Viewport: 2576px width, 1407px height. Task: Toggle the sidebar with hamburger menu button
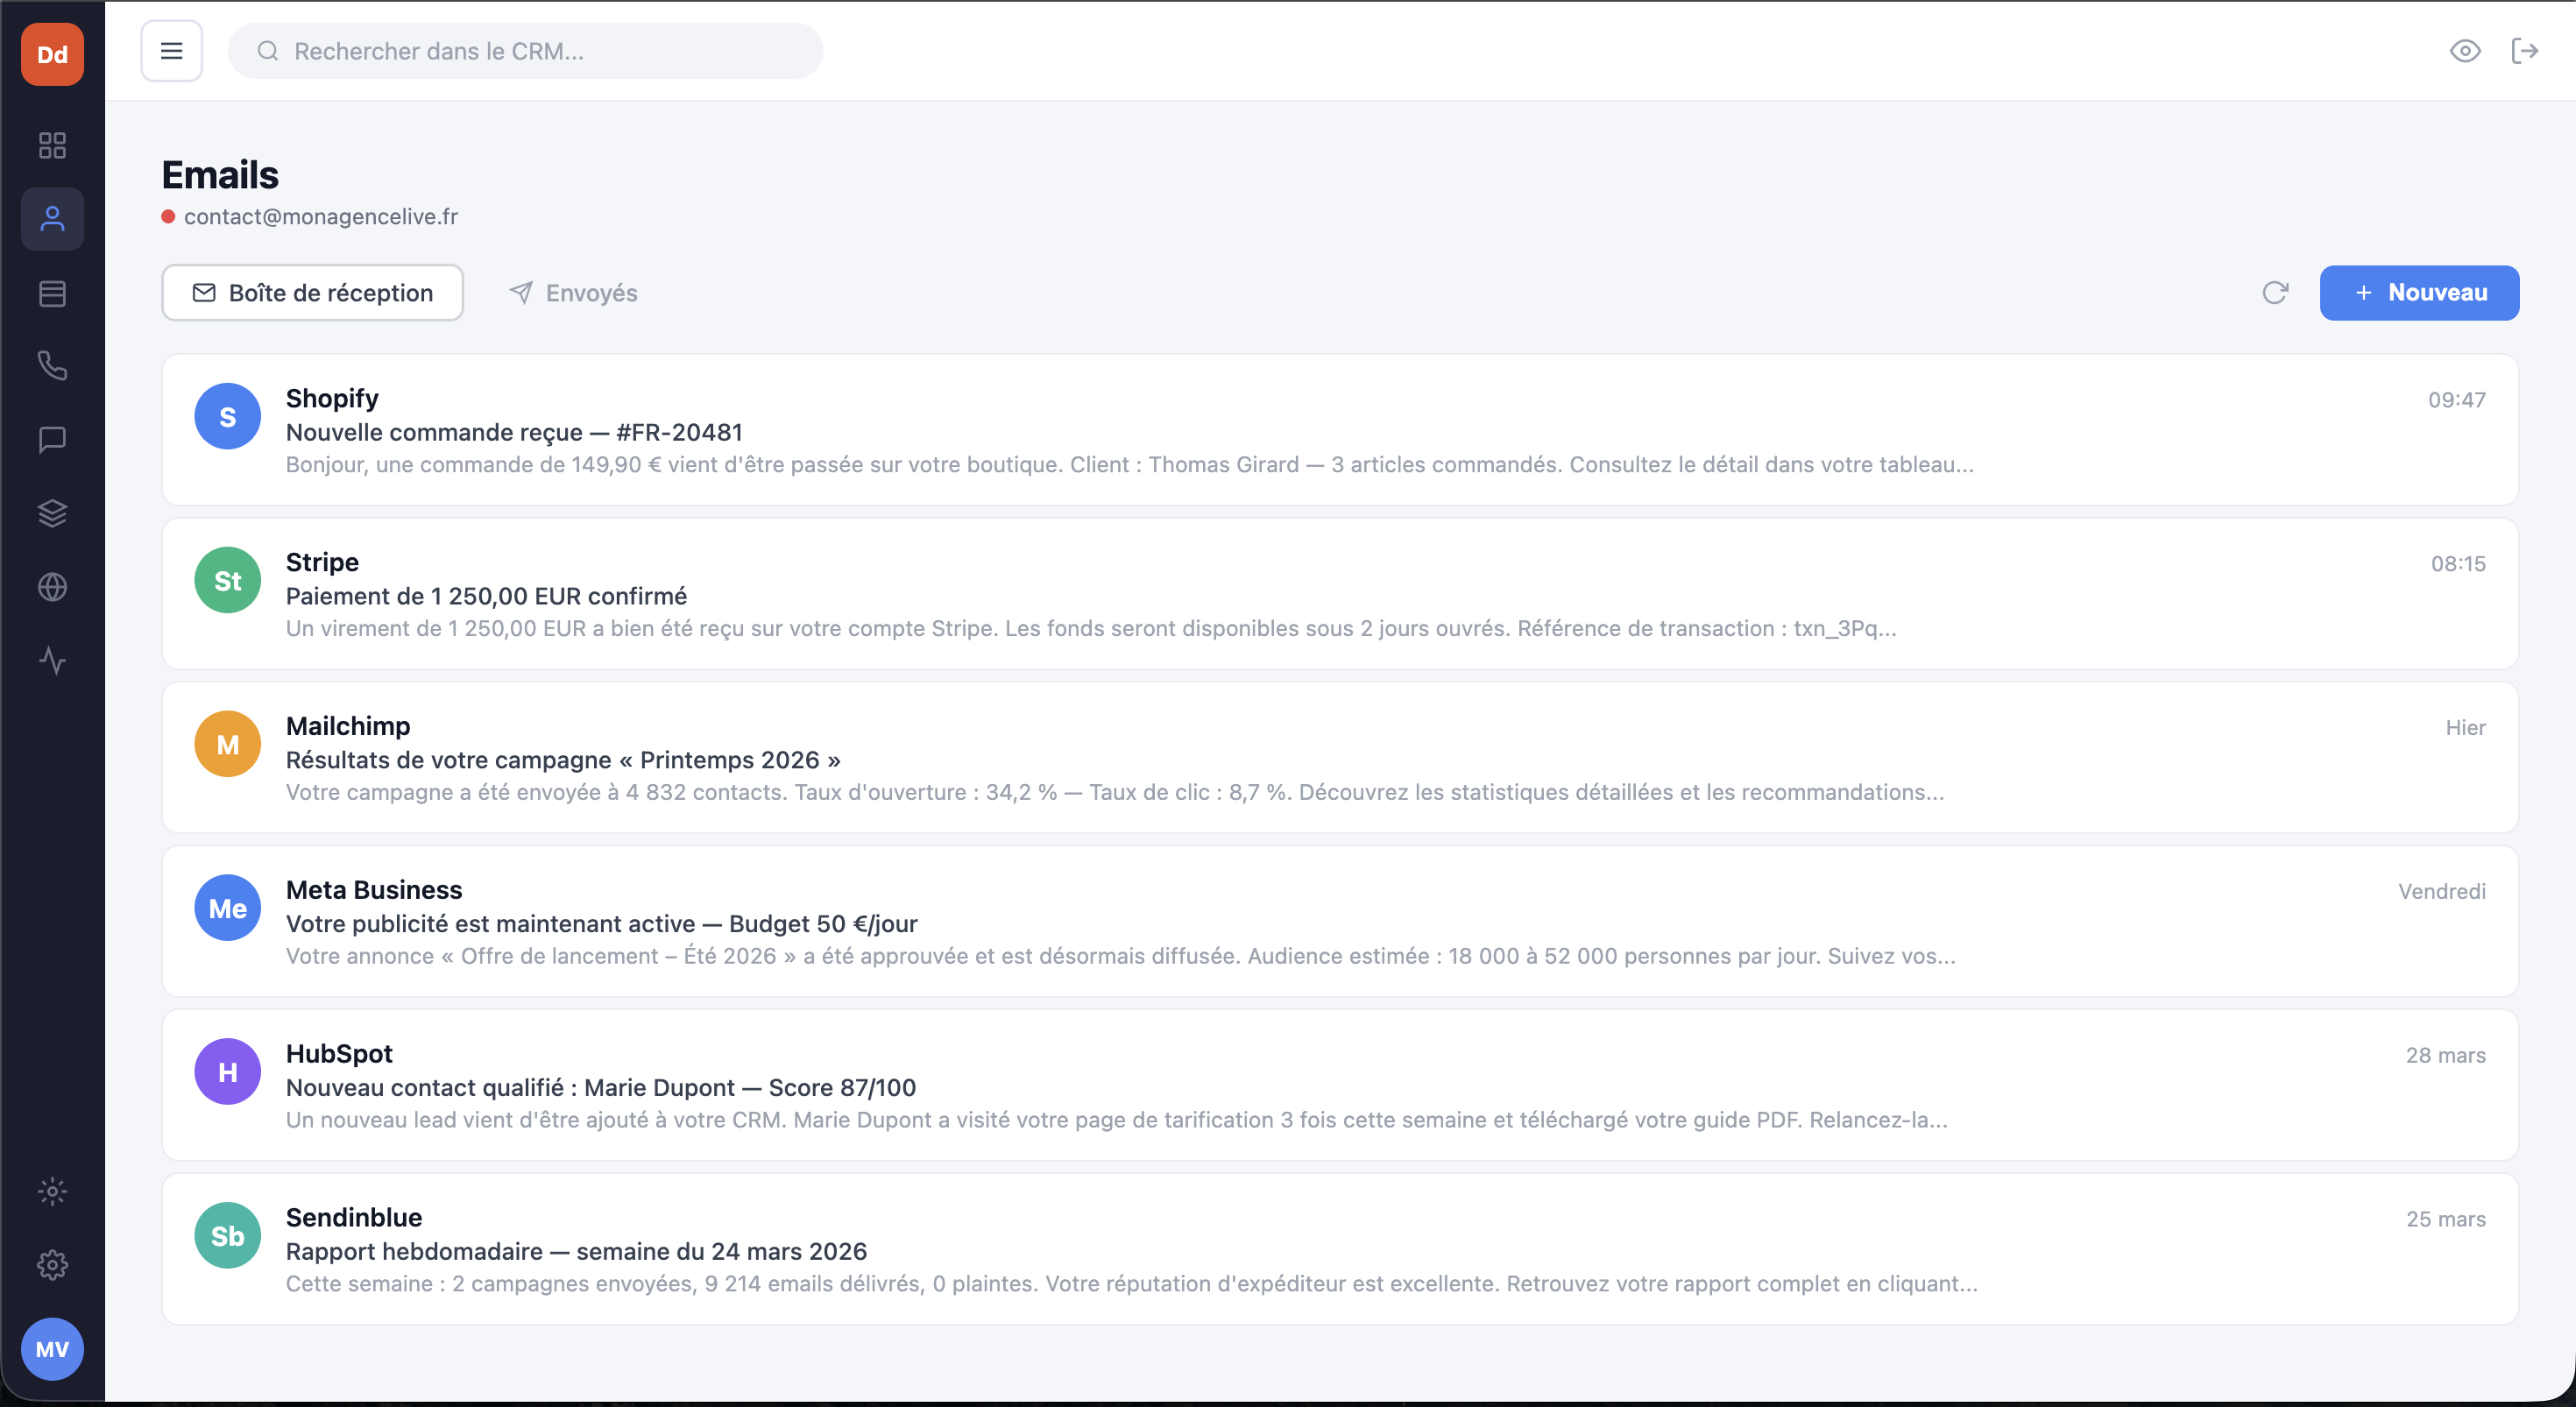click(x=172, y=51)
